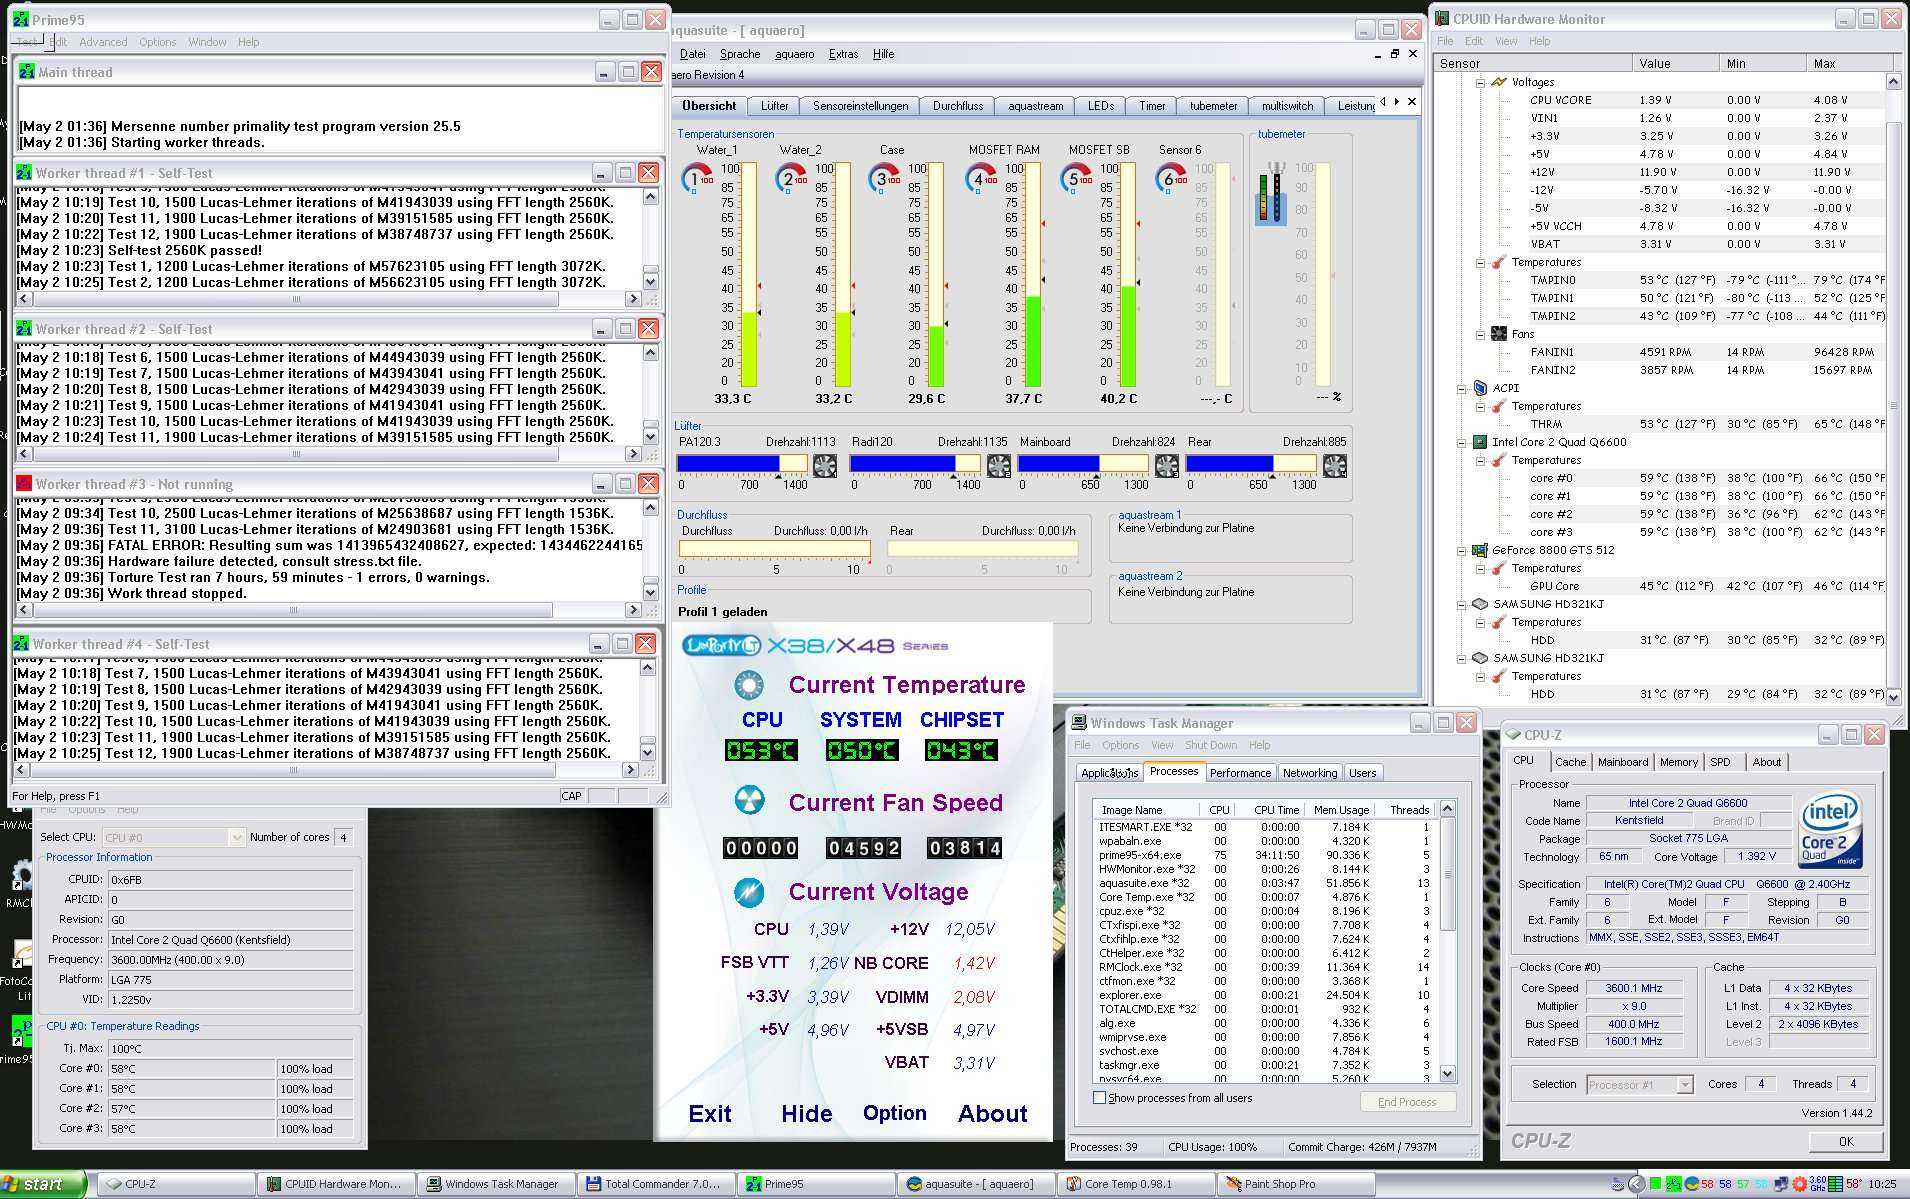Open the Options menu in Prime95
Image resolution: width=1910 pixels, height=1199 pixels.
157,42
